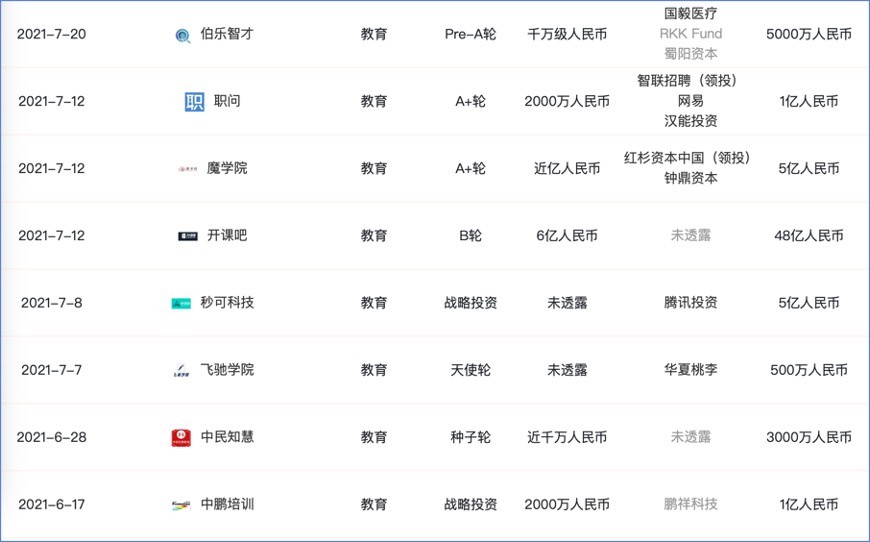Click amount 2000万人民币 in 中鹏培训 row
This screenshot has width=870, height=542.
(567, 504)
